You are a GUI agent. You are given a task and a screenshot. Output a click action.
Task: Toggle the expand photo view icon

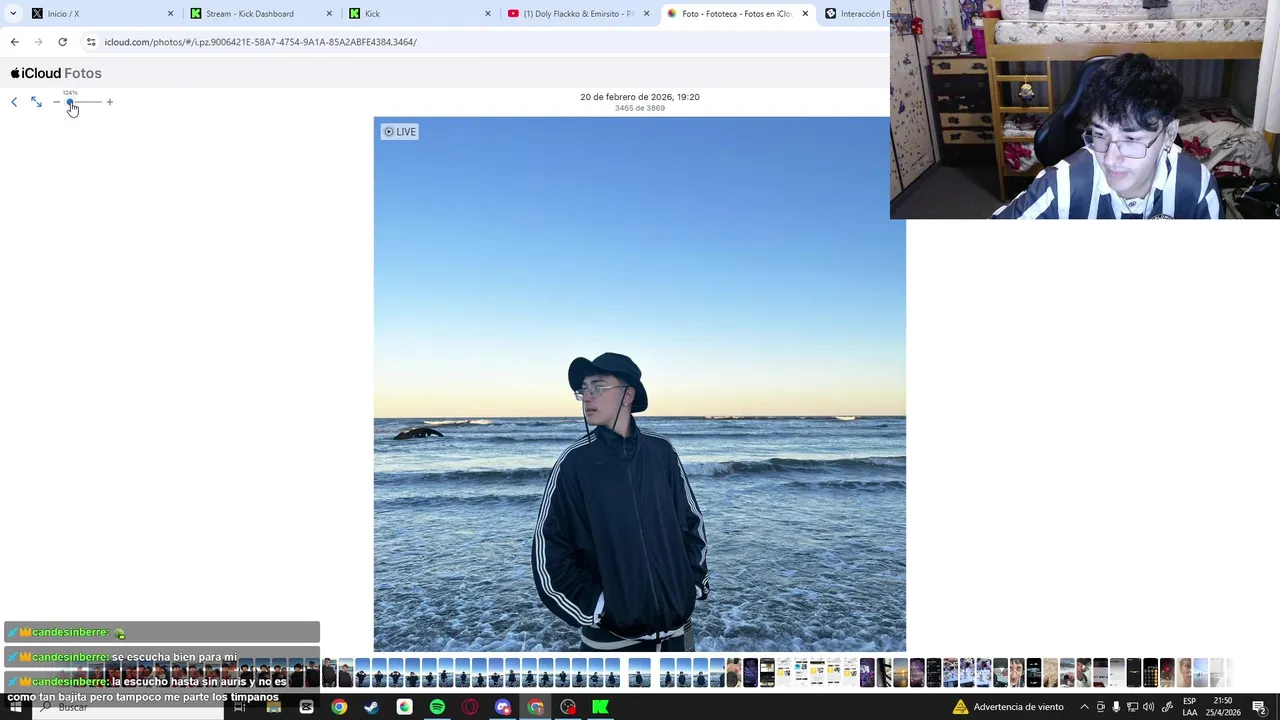36,102
